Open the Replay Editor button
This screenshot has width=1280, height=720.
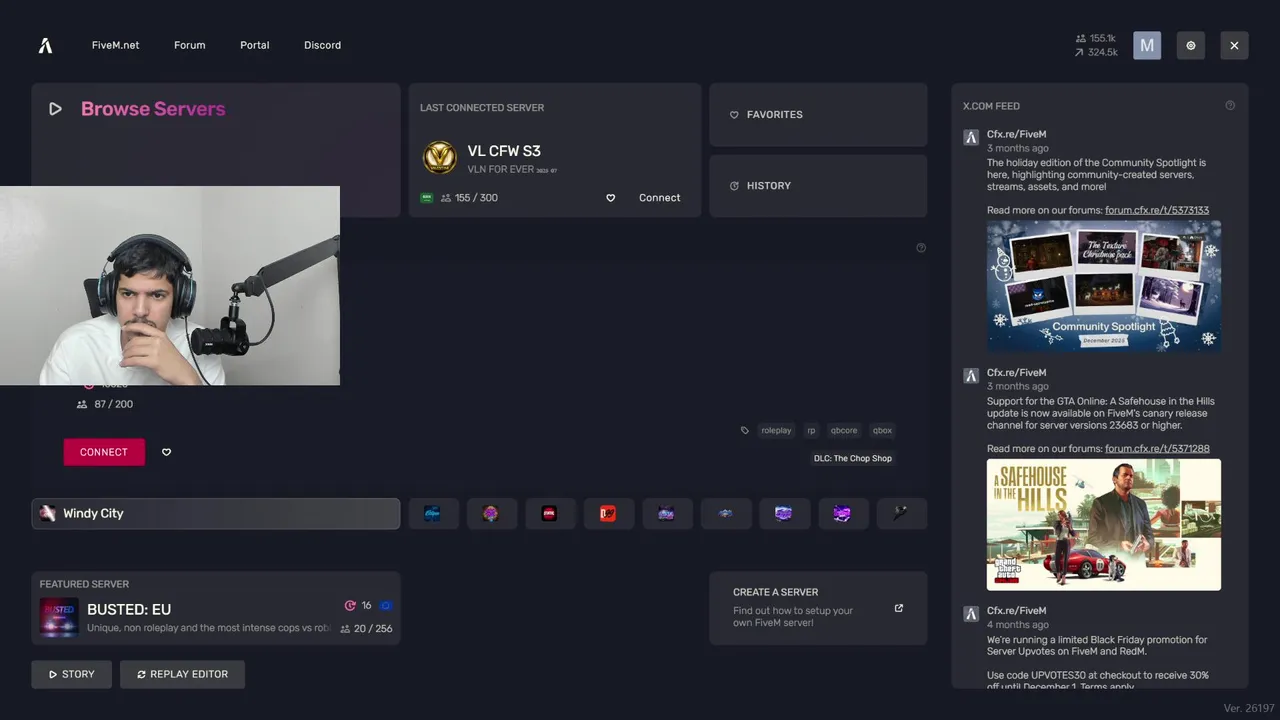(182, 674)
